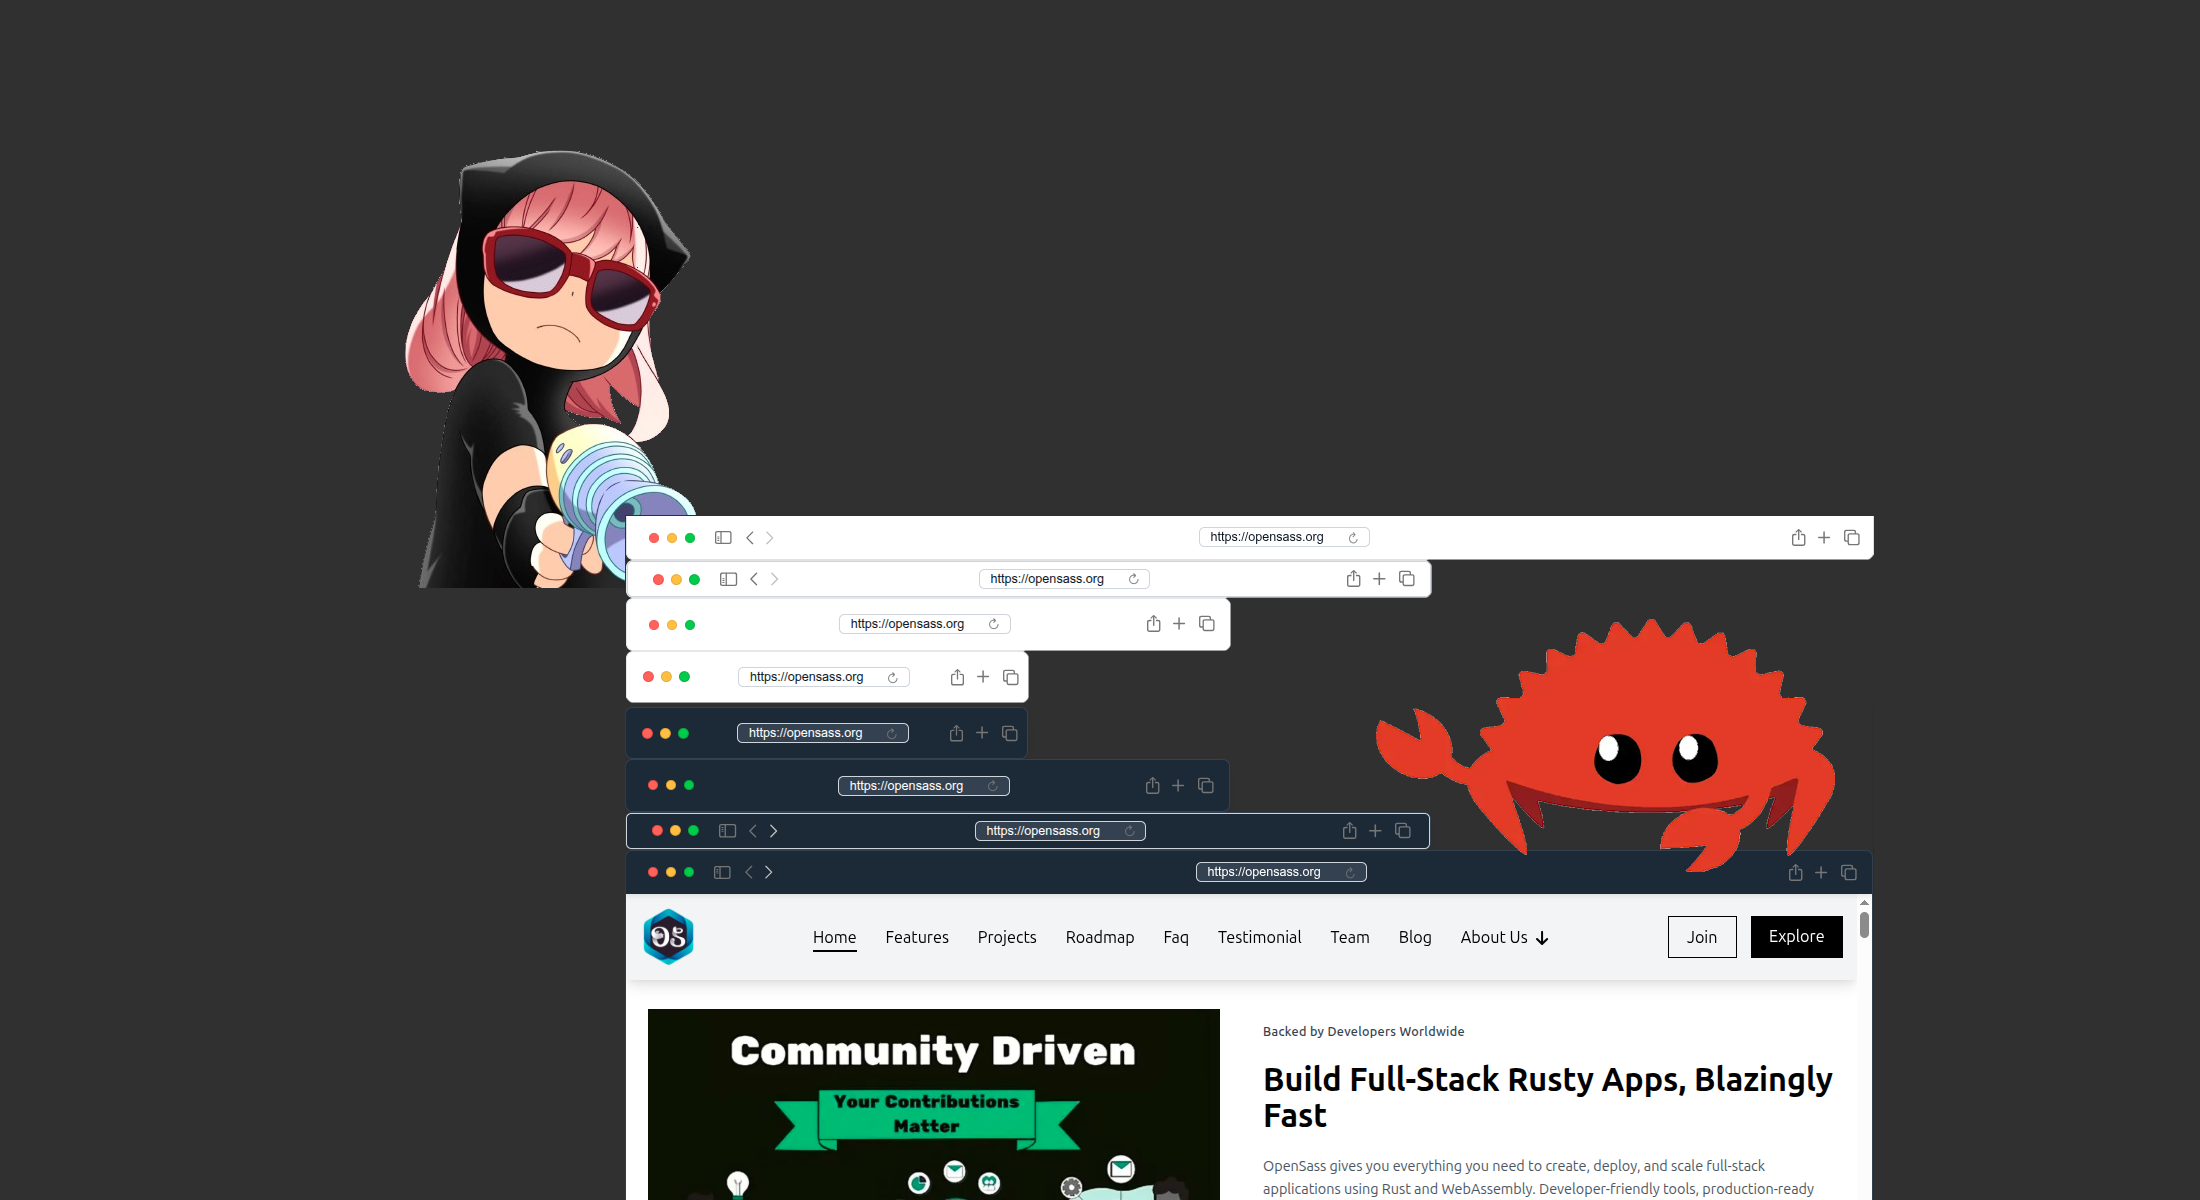Click reload icon in the third-widest dark bar

[x=992, y=786]
